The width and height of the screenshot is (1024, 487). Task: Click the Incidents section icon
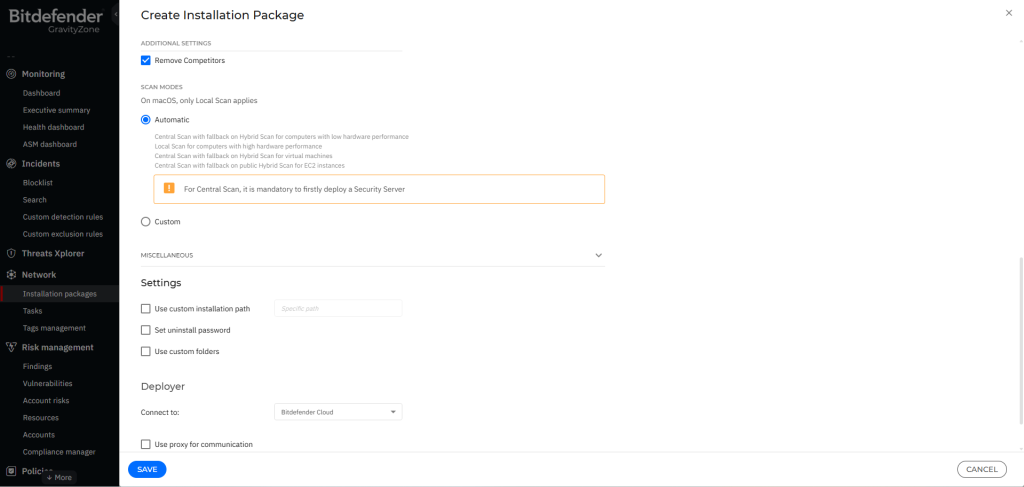11,164
